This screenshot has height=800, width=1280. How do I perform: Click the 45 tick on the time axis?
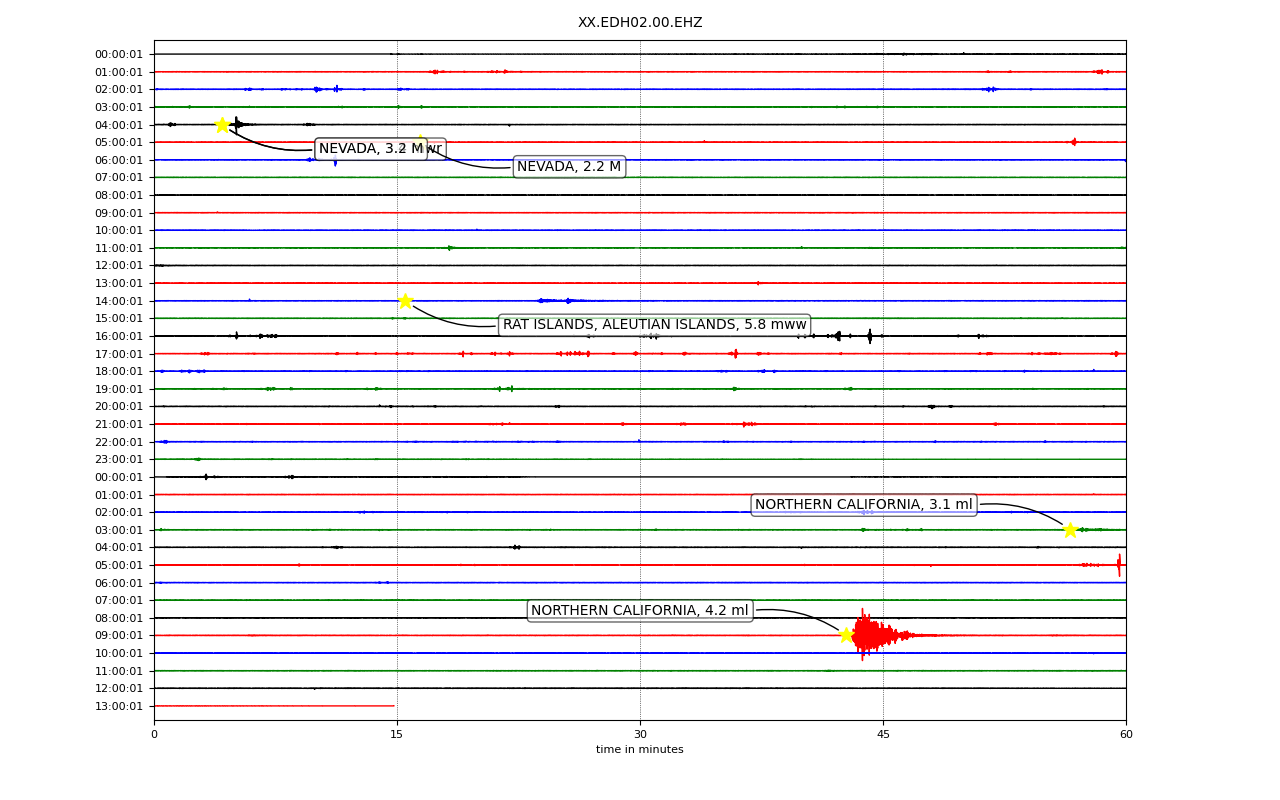click(883, 735)
